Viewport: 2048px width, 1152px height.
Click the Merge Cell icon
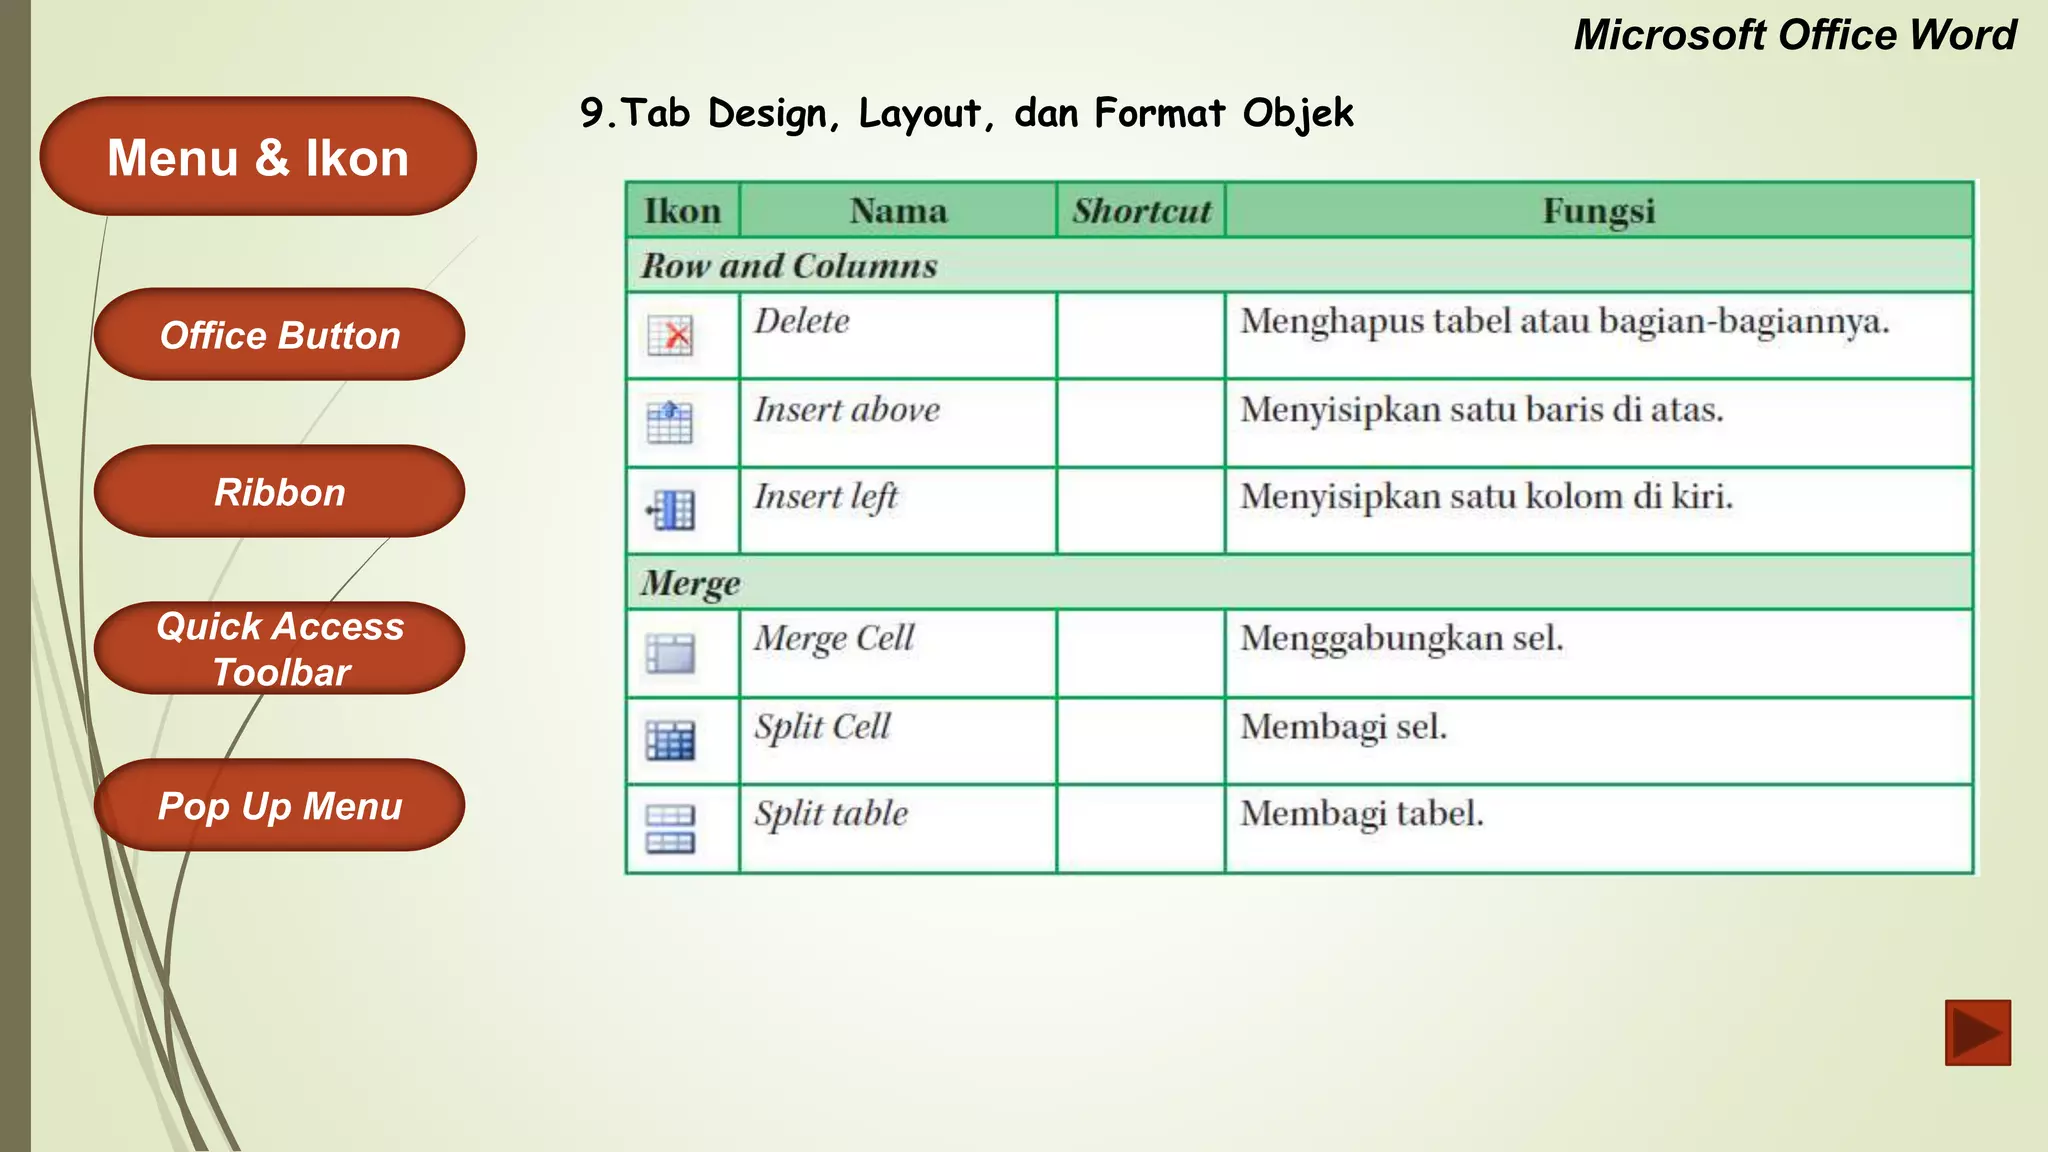[670, 653]
